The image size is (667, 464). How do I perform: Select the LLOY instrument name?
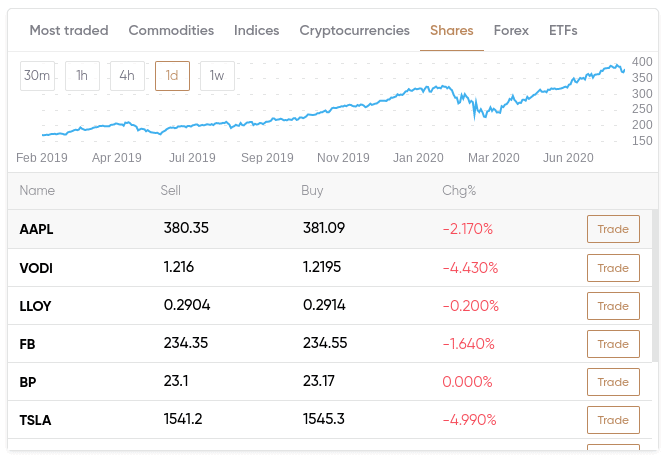pos(35,306)
